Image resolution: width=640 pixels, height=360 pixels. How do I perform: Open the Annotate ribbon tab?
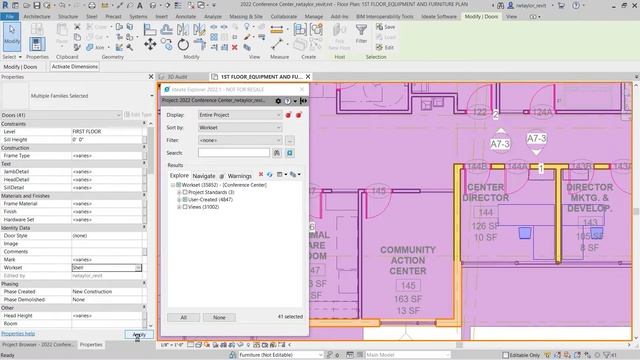(186, 17)
